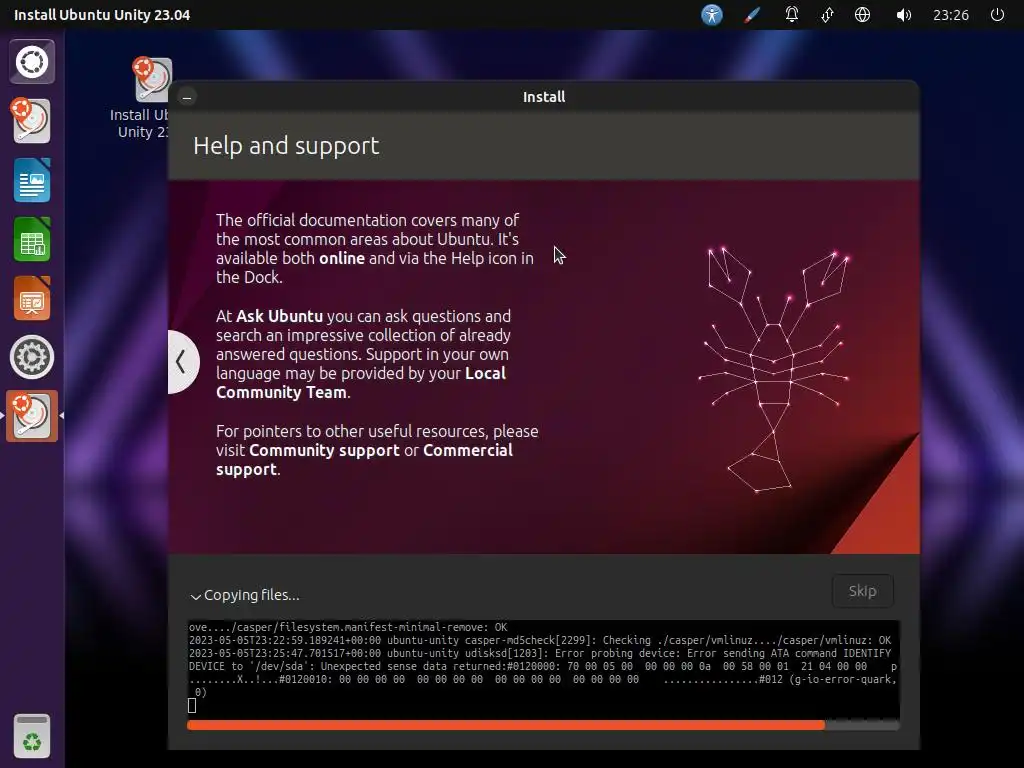Viewport: 1024px width, 768px height.
Task: Open notifications bell indicator
Action: click(792, 14)
